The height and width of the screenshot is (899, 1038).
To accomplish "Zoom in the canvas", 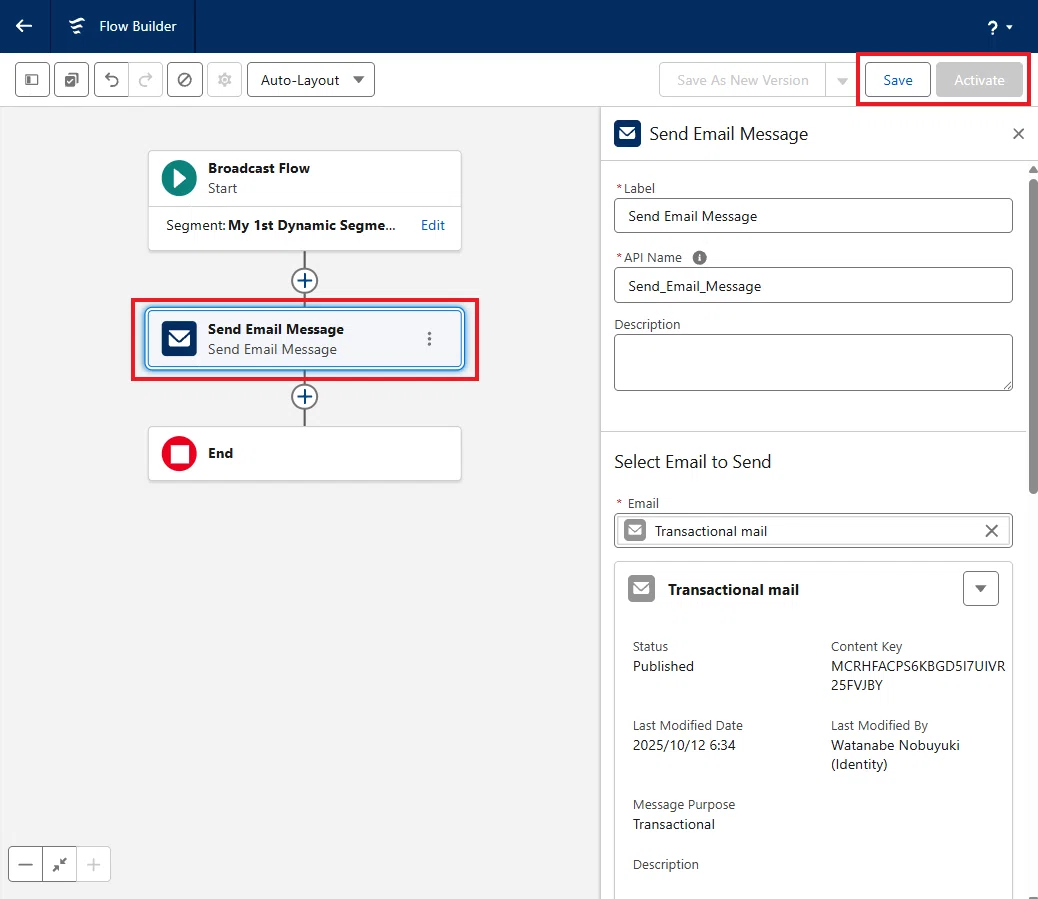I will point(93,864).
